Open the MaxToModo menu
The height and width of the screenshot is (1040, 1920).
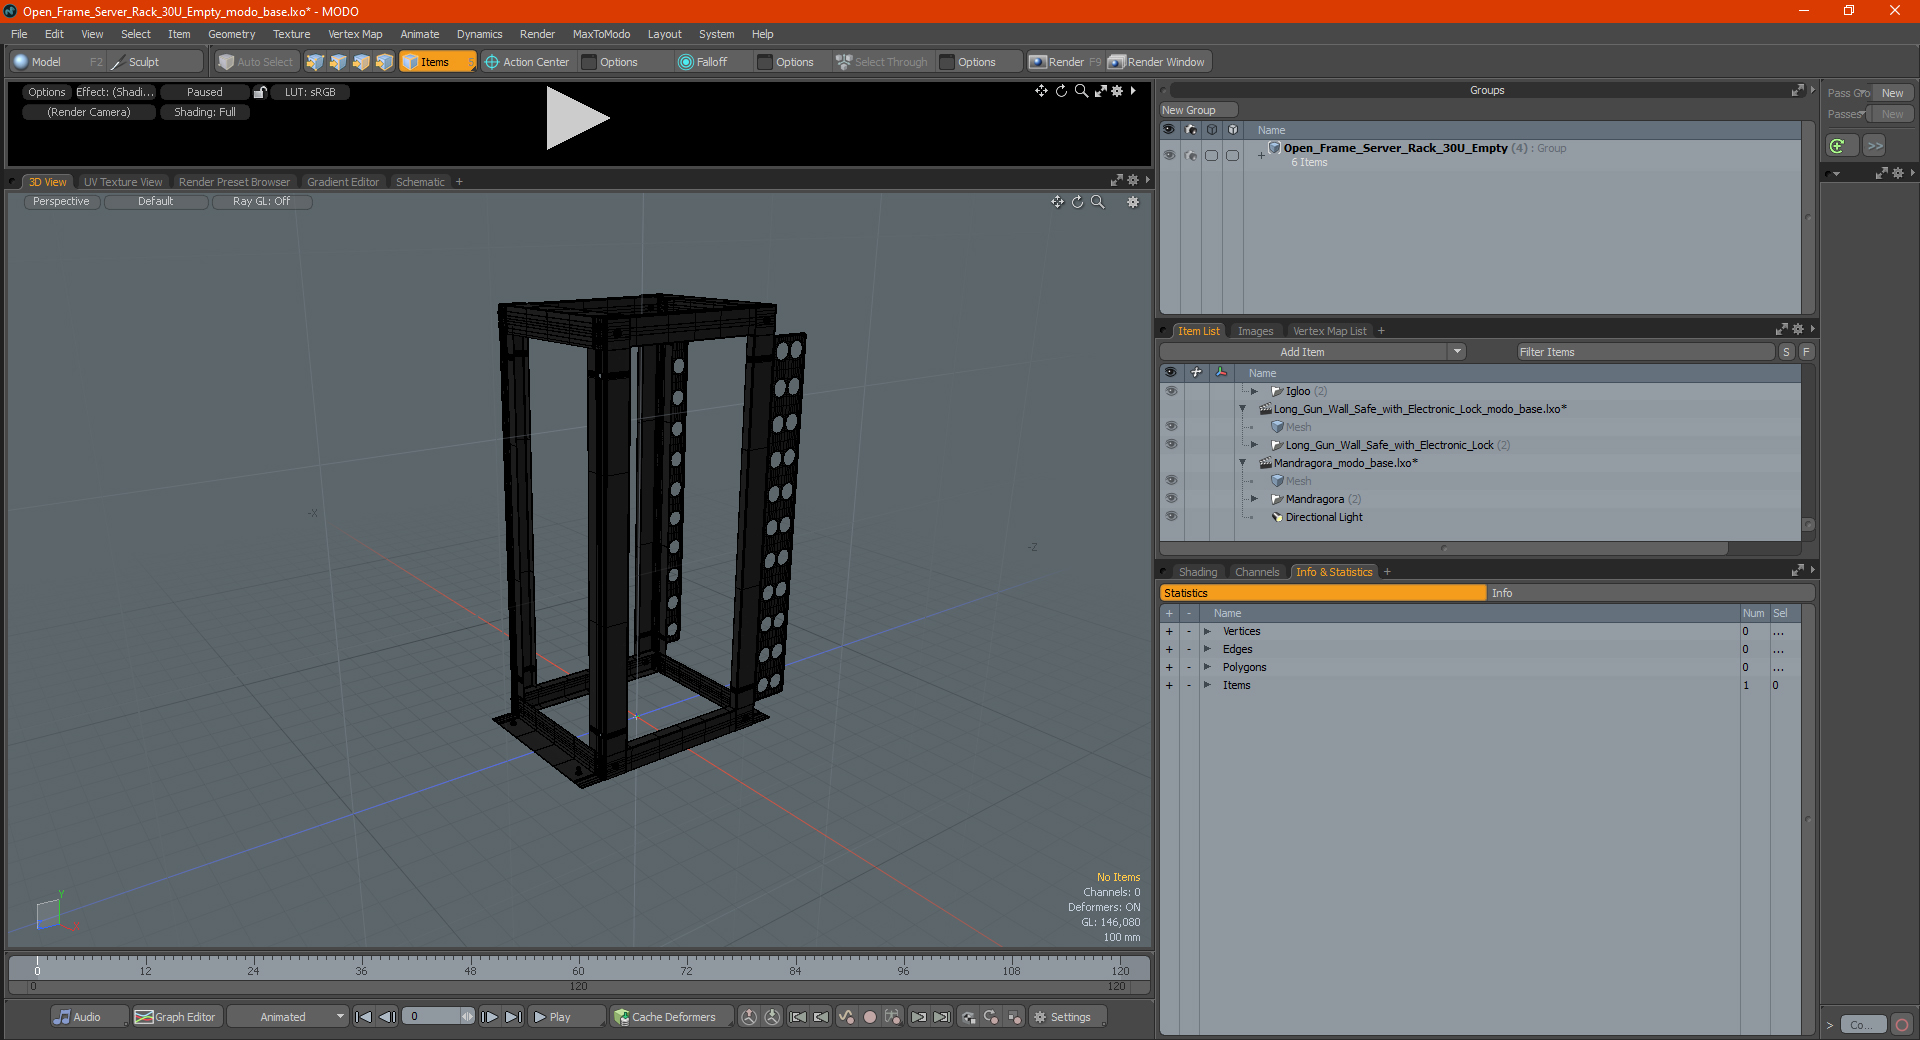coord(601,34)
